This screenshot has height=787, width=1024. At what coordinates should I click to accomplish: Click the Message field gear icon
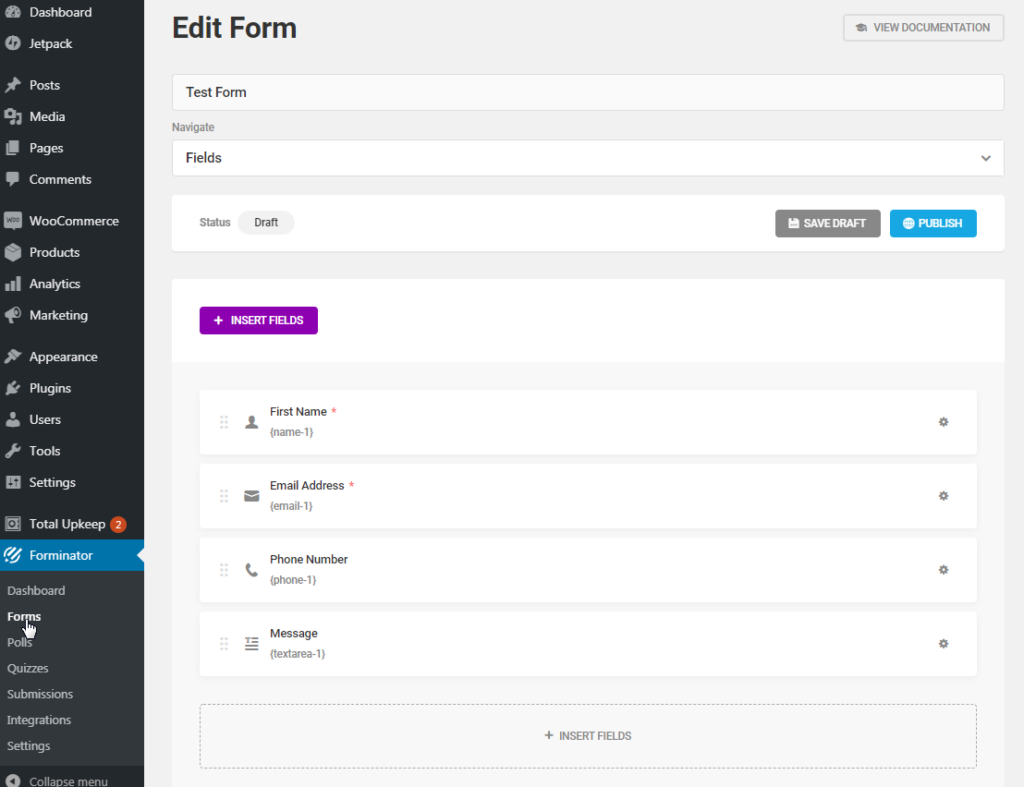(x=943, y=644)
